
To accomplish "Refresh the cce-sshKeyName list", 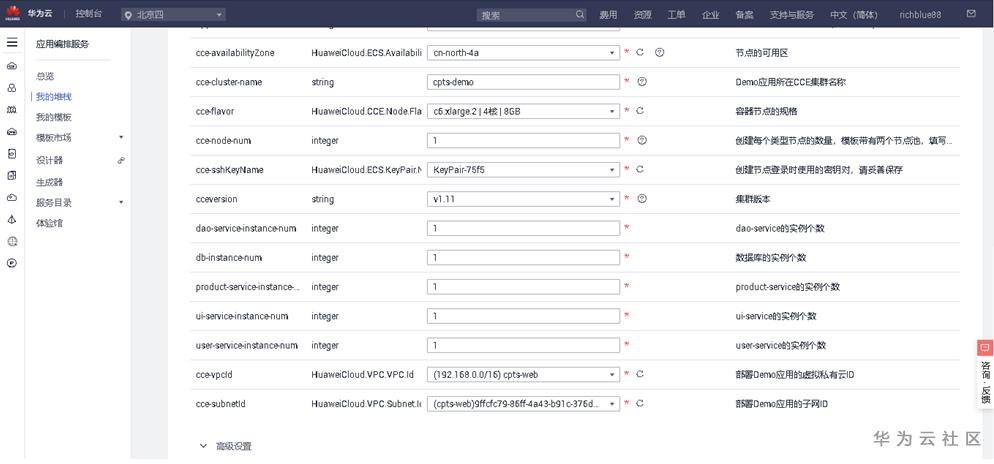I will tap(640, 169).
